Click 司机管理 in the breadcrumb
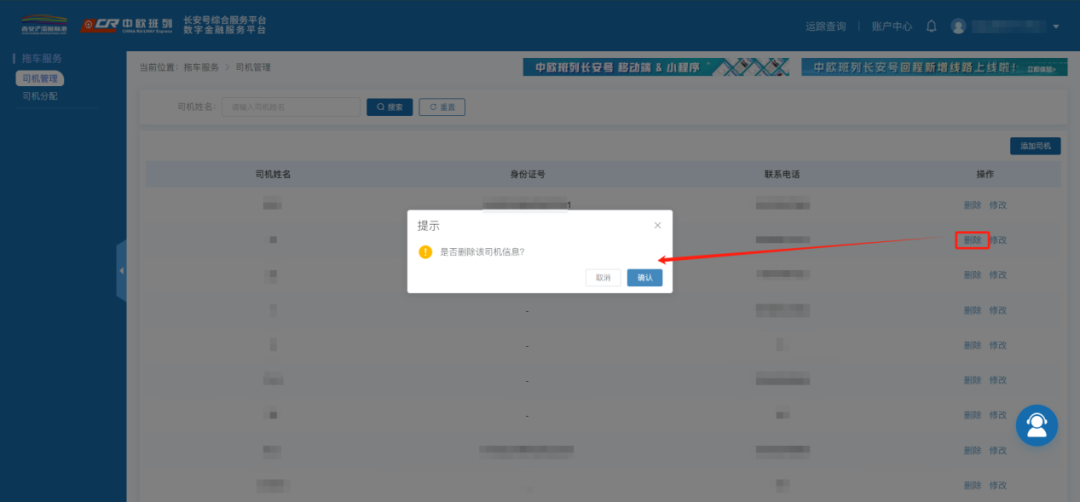 coord(253,67)
